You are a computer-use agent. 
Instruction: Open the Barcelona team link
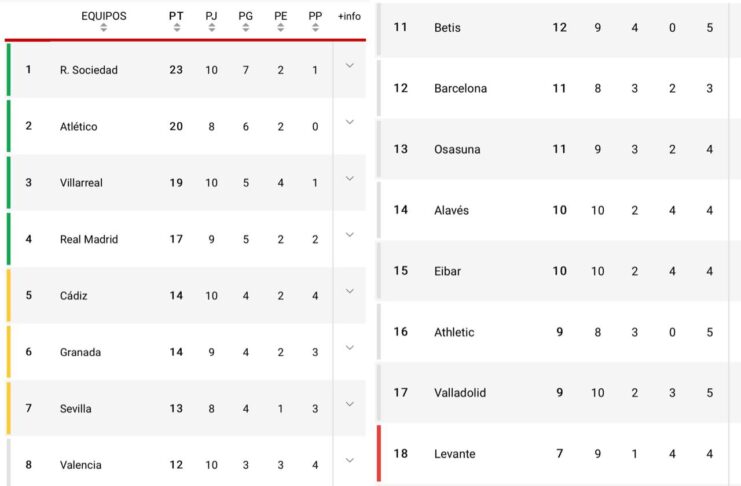pyautogui.click(x=460, y=88)
